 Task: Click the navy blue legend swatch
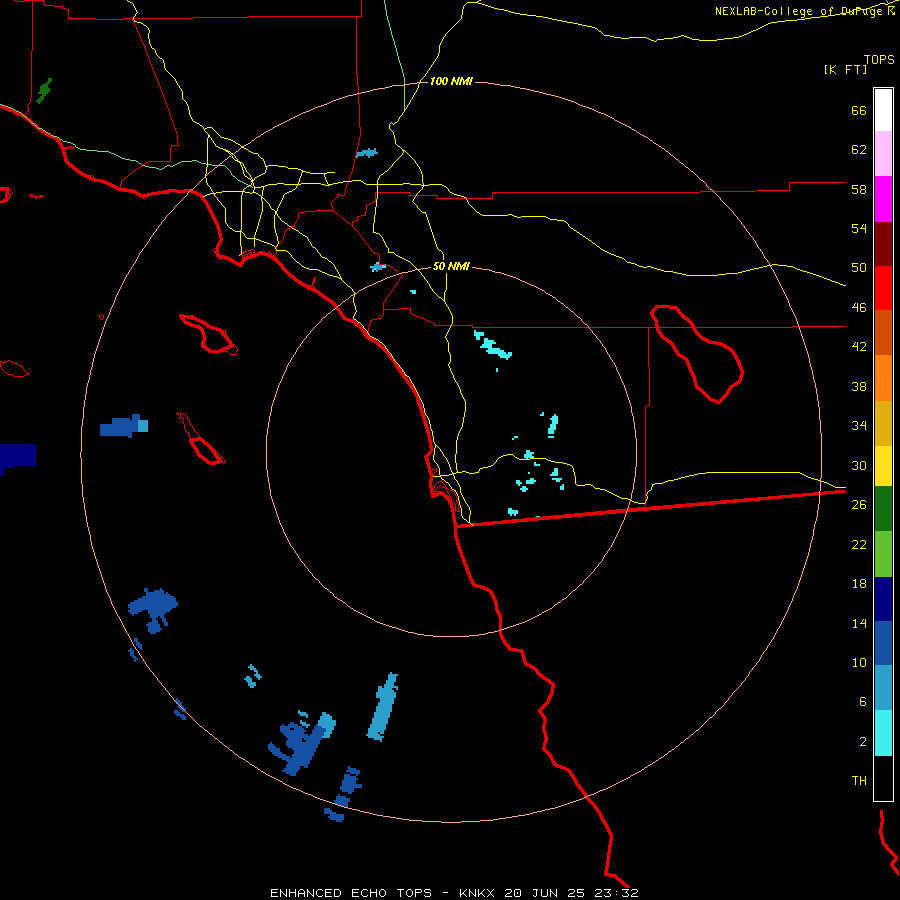coord(883,599)
